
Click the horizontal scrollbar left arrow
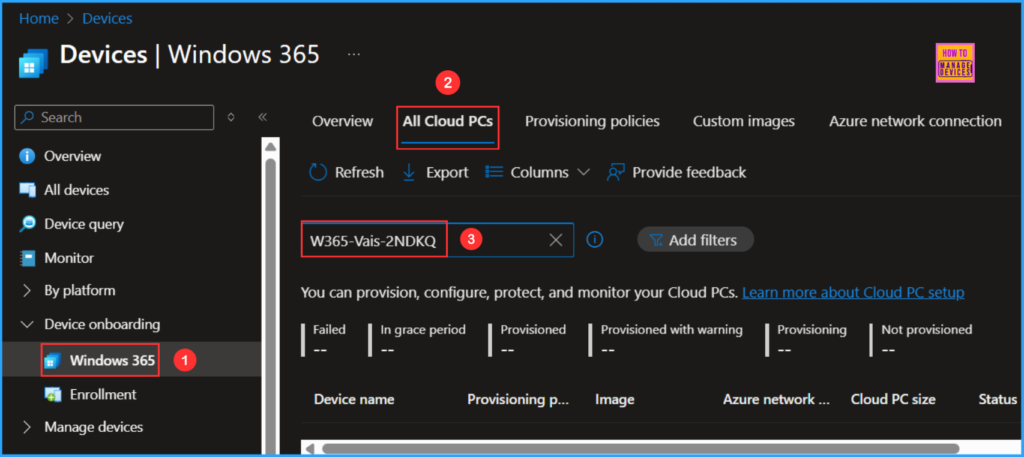click(310, 449)
